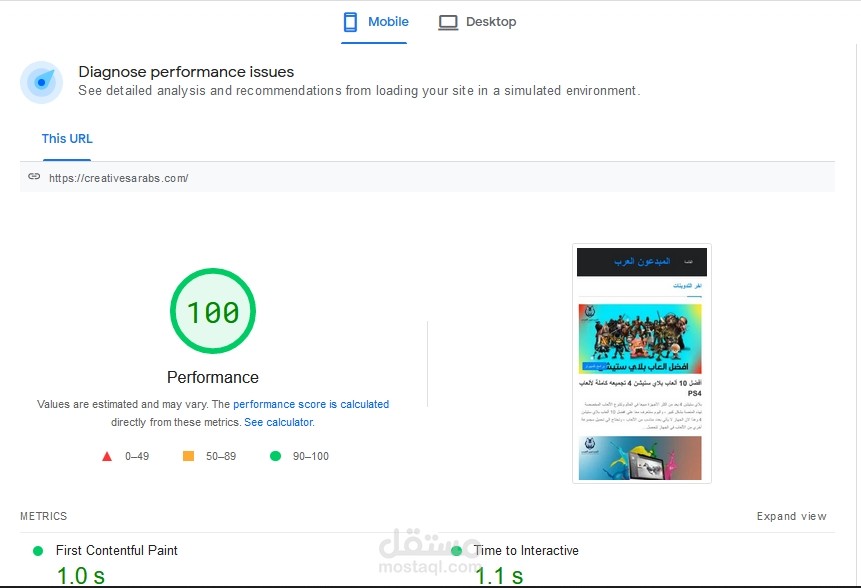Click the green dot beside First Contentful Paint
This screenshot has height=588, width=861.
pos(38,551)
